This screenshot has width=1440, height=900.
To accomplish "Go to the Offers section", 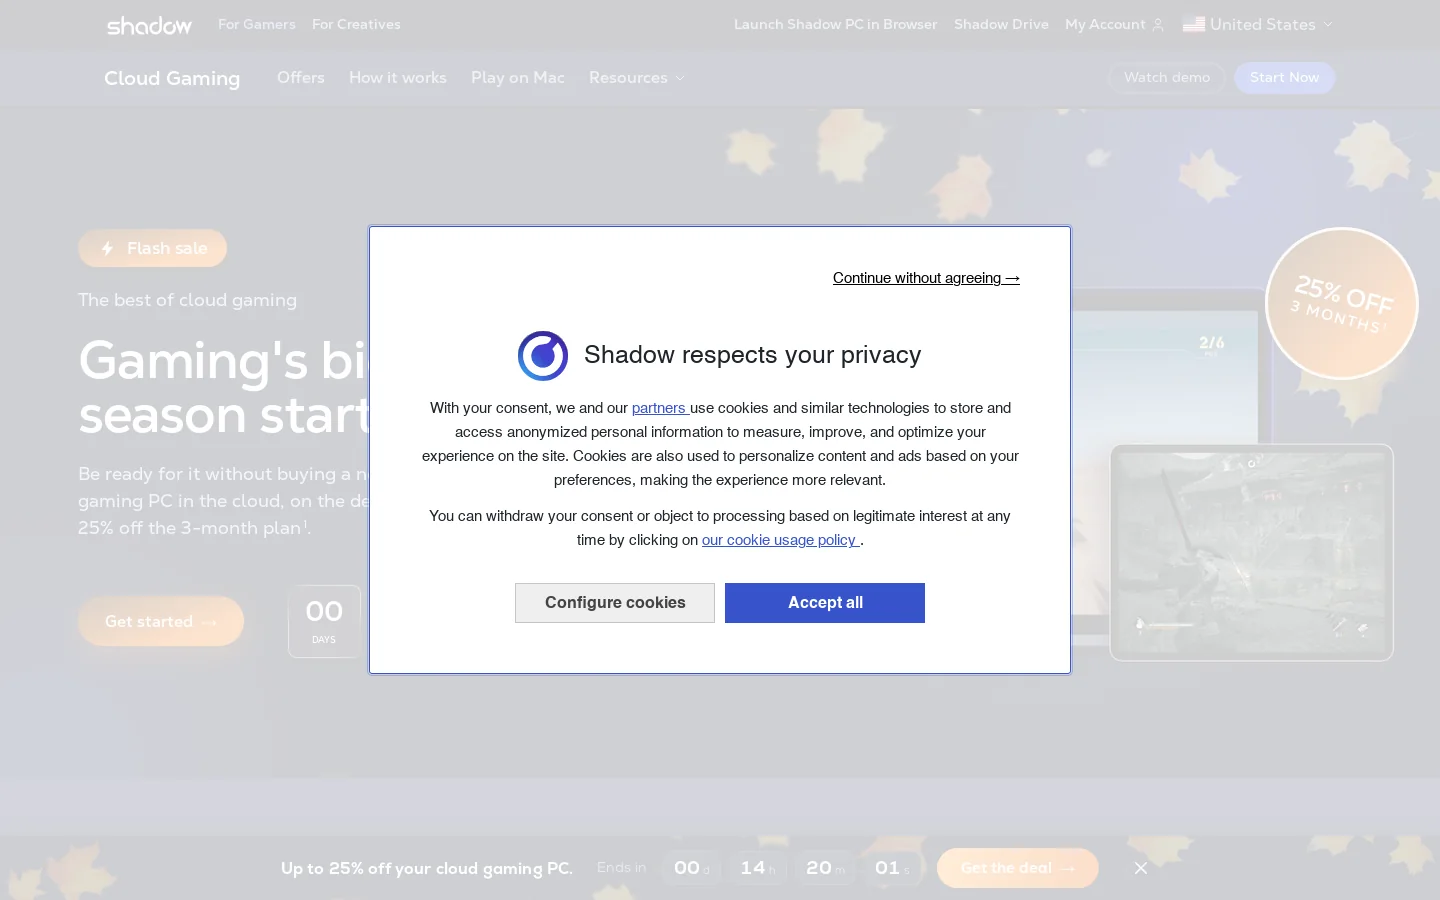I will click(301, 78).
